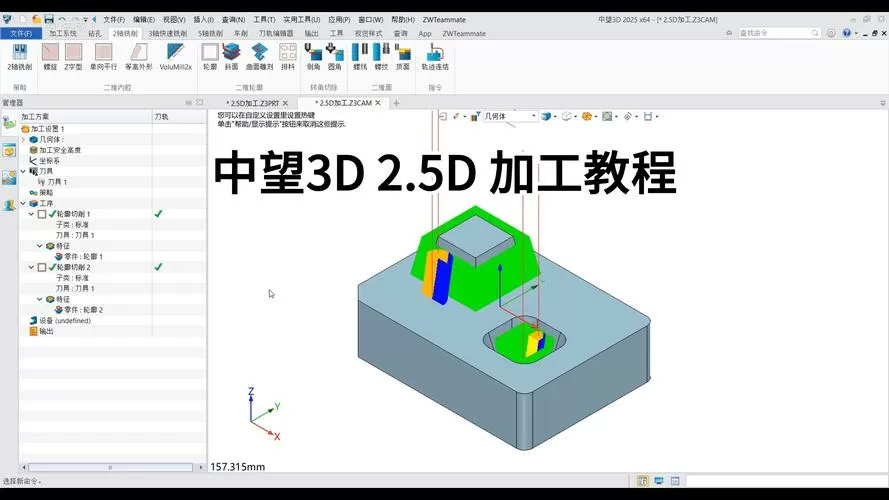Click the 2轴铣削 strategy icon
Image resolution: width=889 pixels, height=500 pixels.
click(19, 57)
